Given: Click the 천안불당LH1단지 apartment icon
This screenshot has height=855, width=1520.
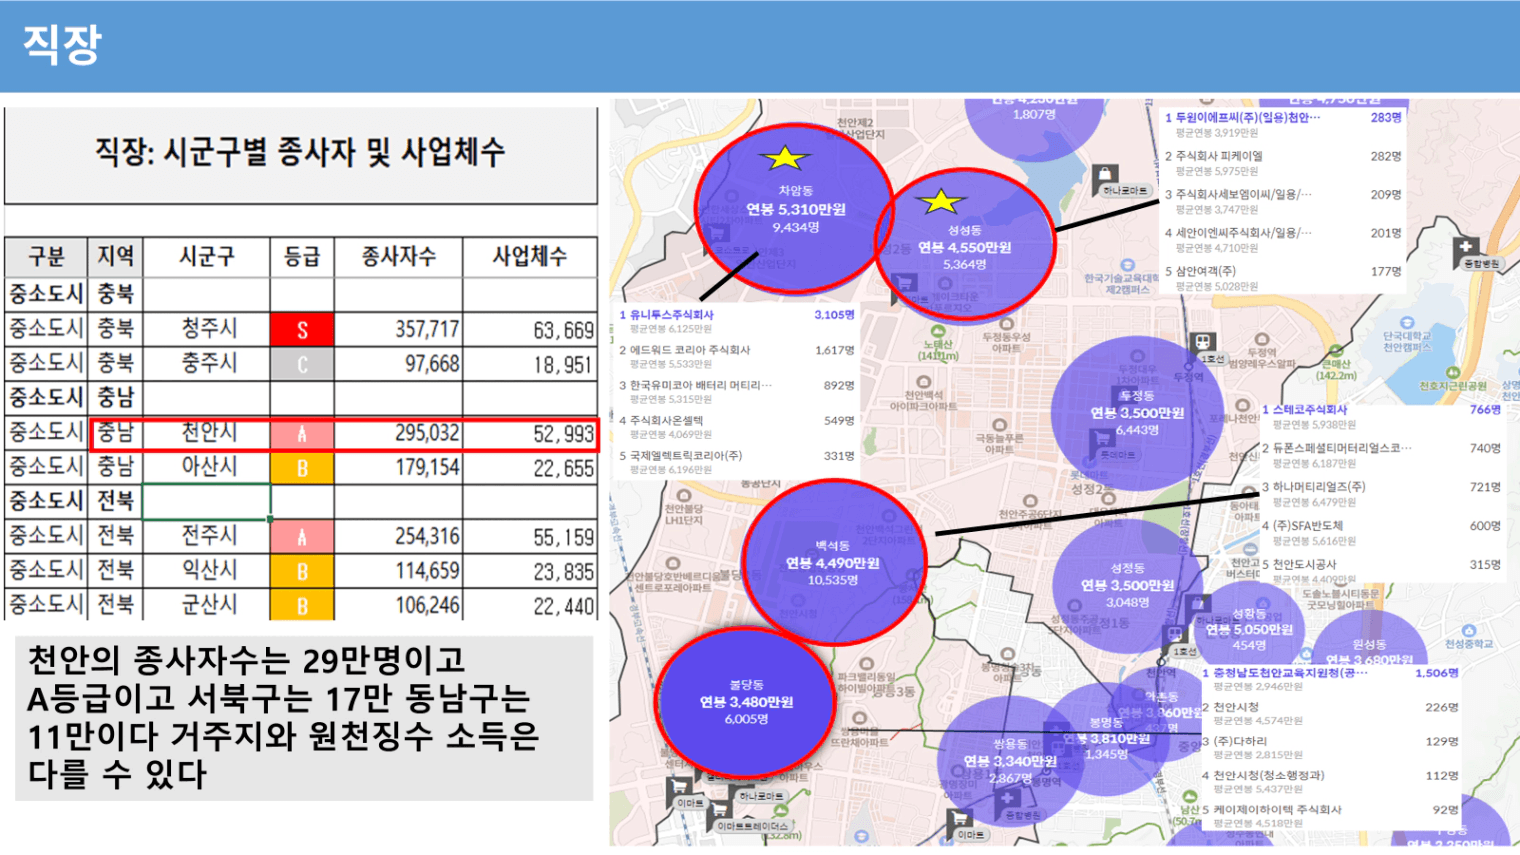Looking at the screenshot, I should 684,495.
